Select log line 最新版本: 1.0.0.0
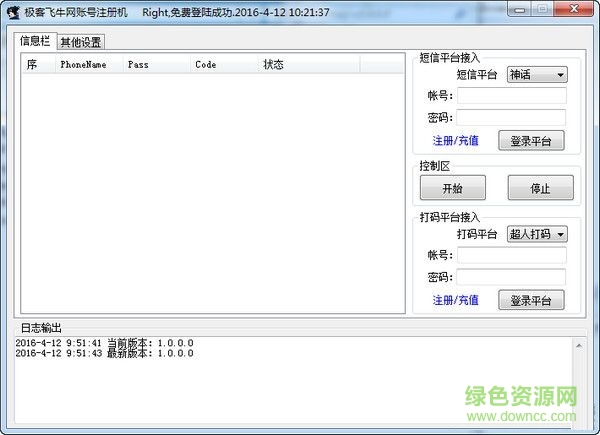 coord(104,353)
